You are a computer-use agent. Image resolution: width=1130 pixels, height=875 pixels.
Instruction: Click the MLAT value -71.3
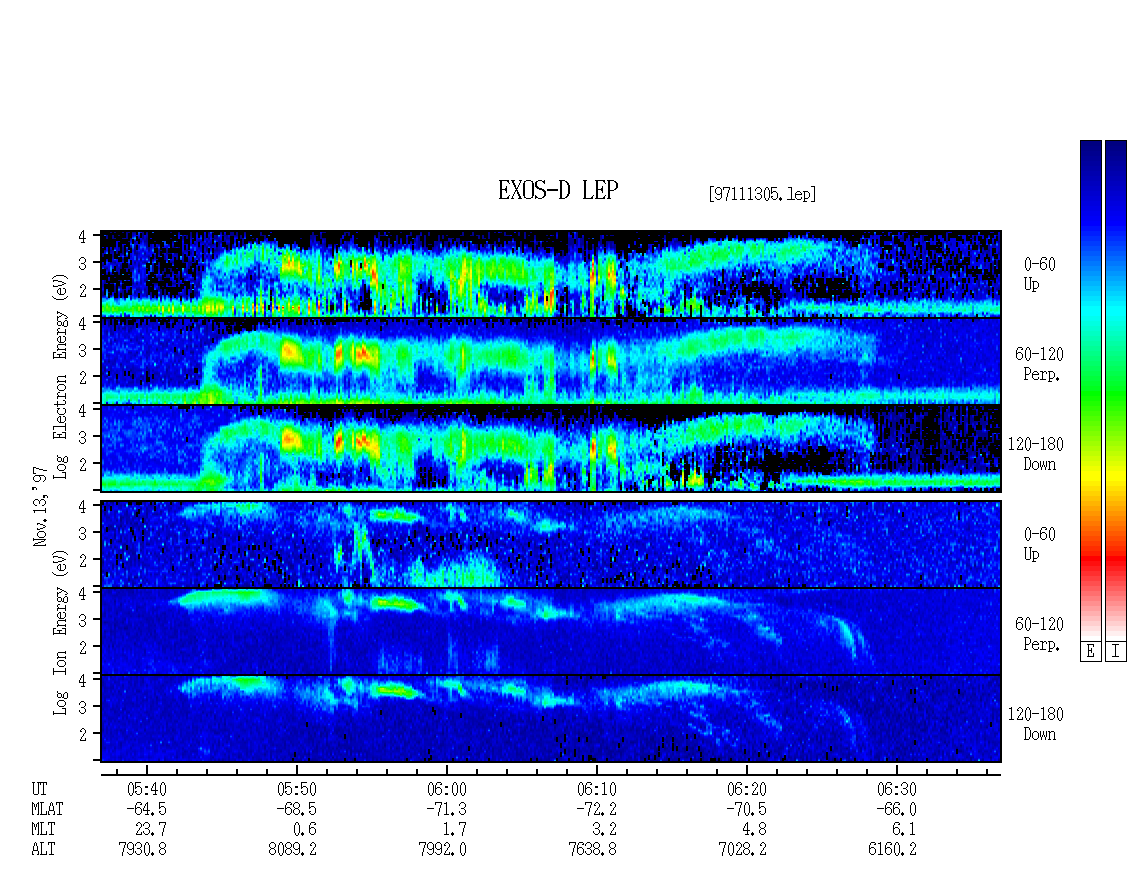446,809
